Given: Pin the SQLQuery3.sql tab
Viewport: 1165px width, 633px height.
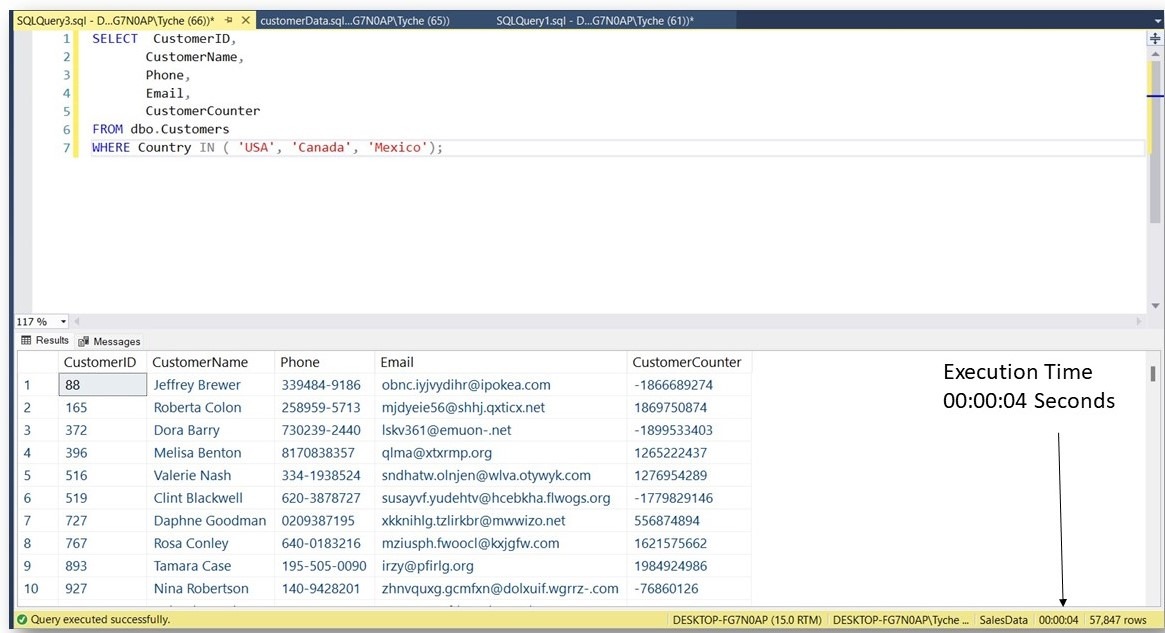Looking at the screenshot, I should click(229, 21).
